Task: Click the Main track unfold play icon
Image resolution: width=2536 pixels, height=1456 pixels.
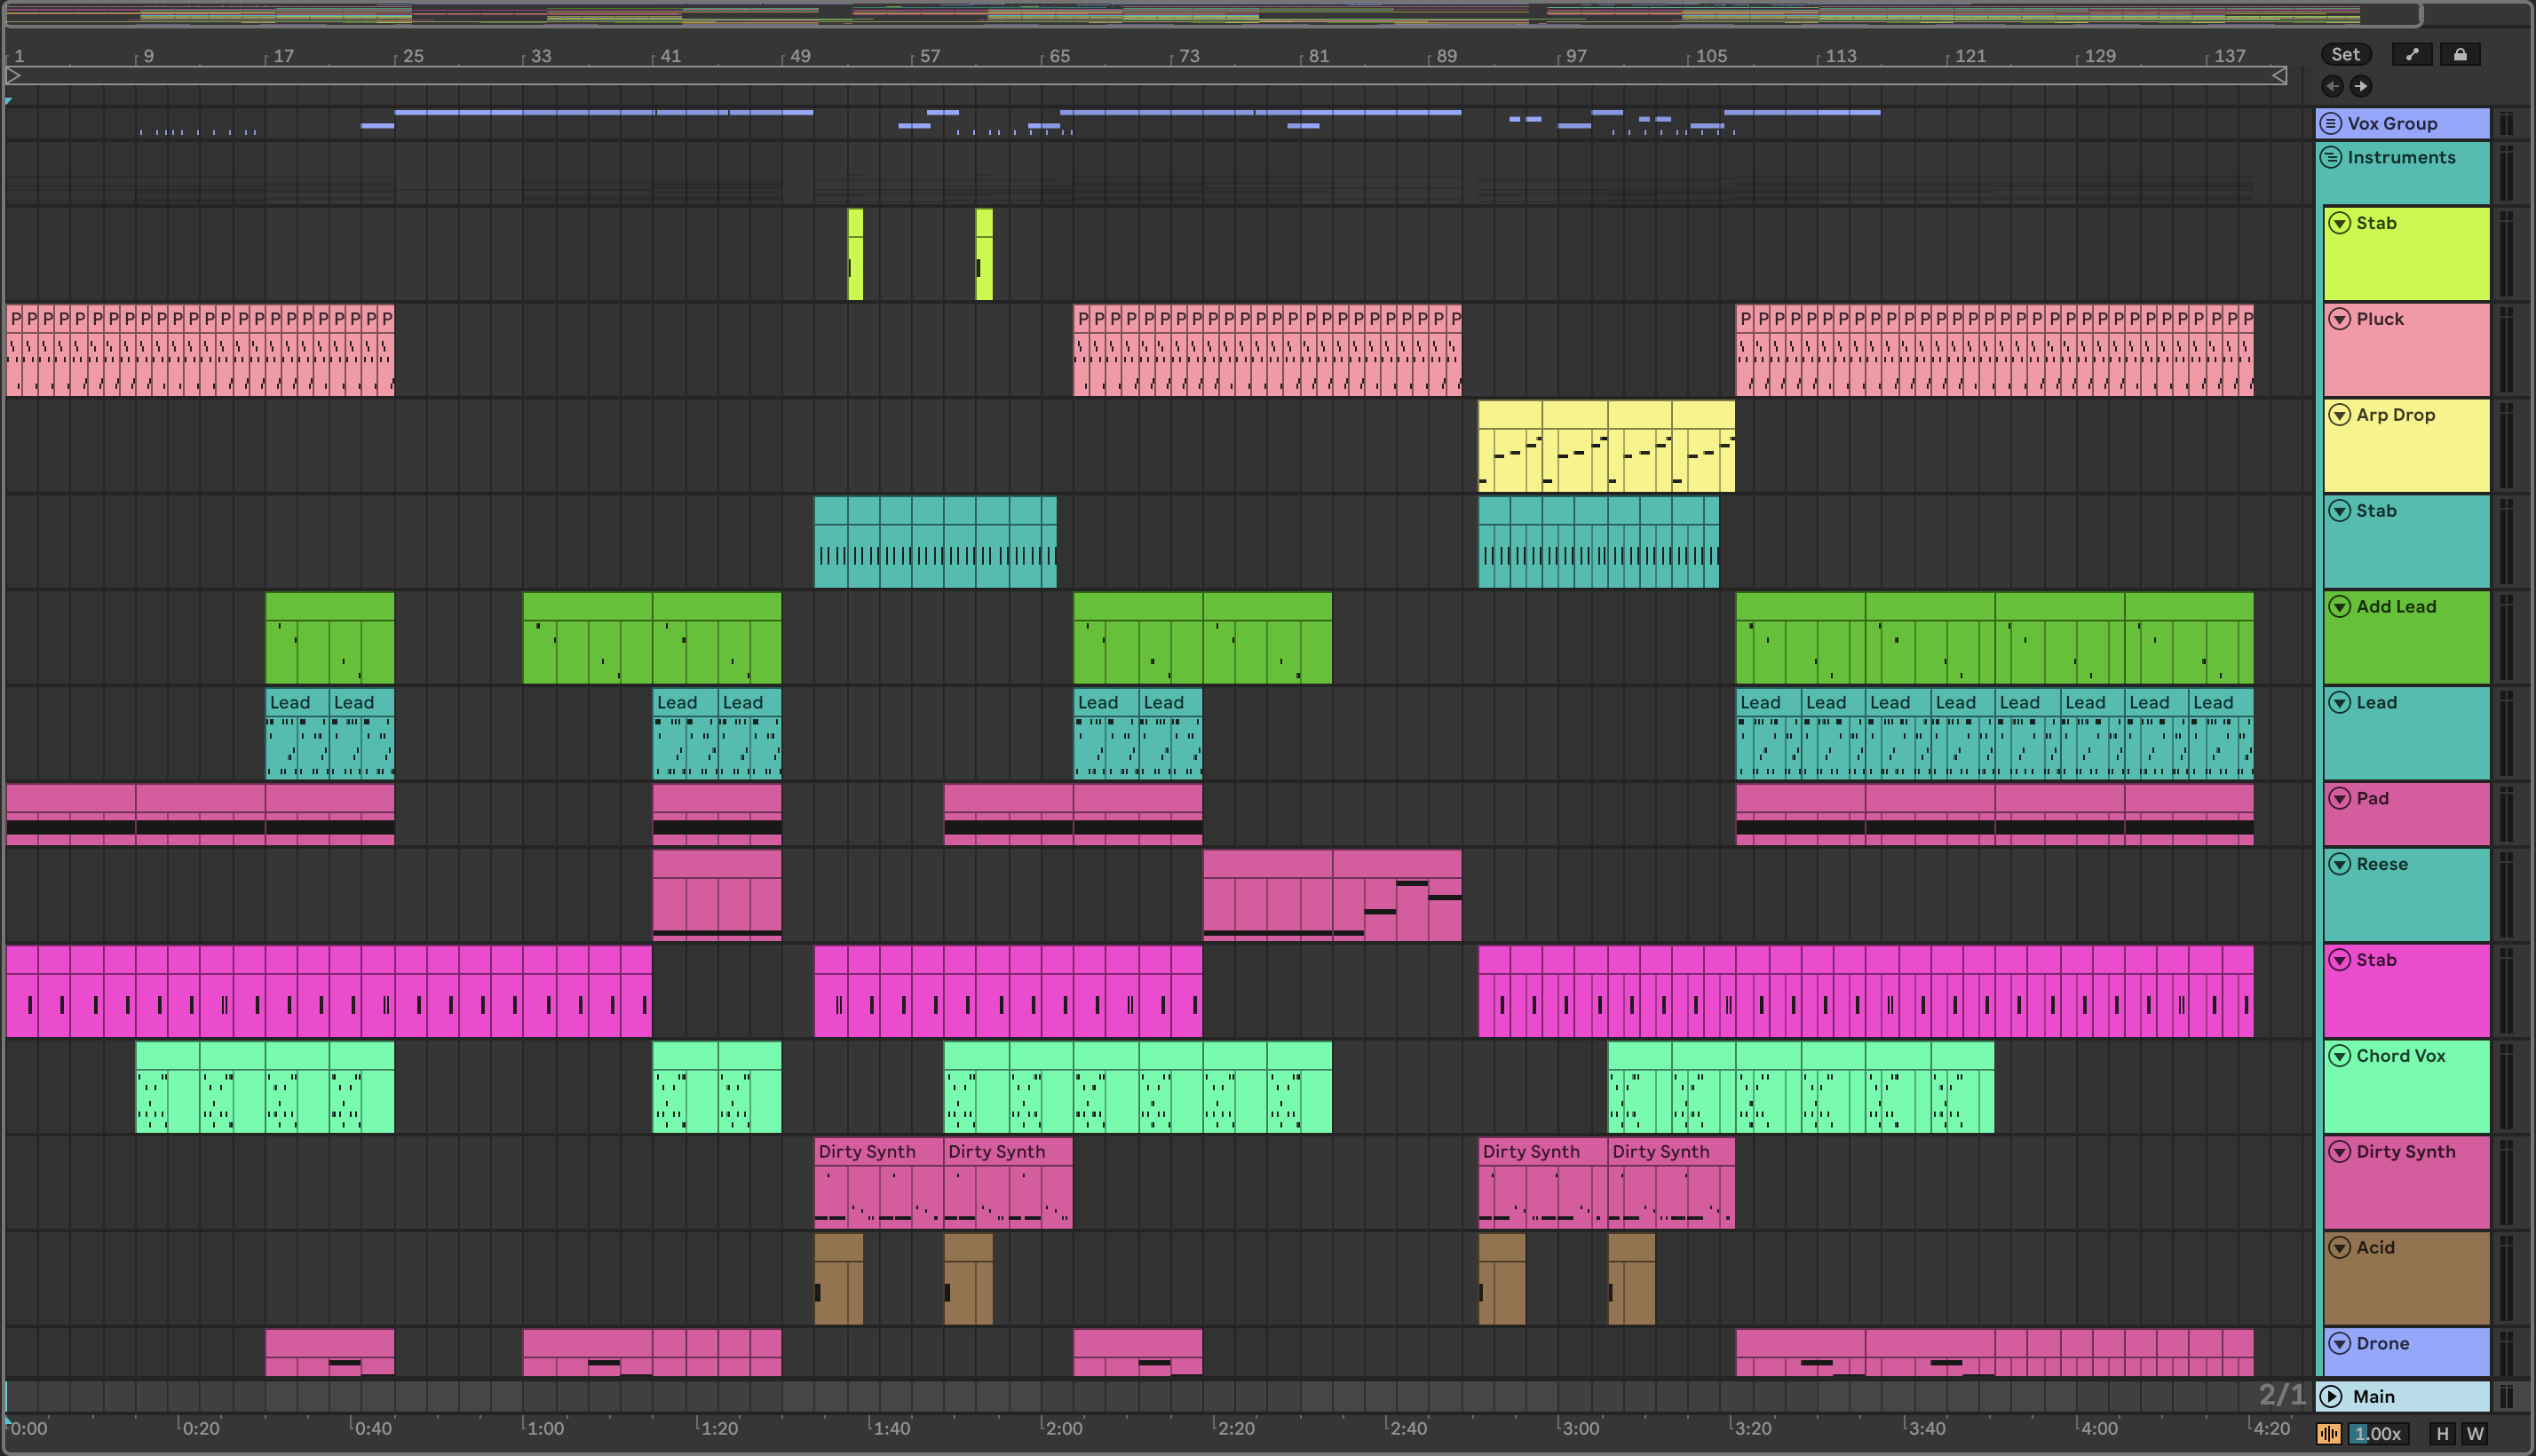Action: click(2331, 1396)
